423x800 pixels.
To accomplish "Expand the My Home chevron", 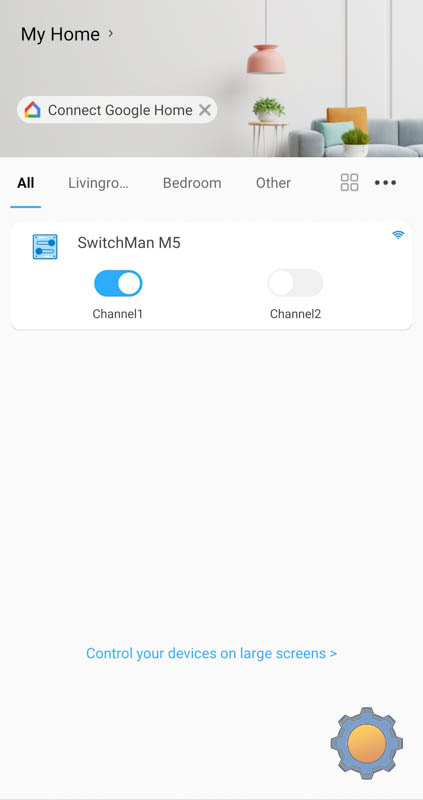I will [x=111, y=34].
